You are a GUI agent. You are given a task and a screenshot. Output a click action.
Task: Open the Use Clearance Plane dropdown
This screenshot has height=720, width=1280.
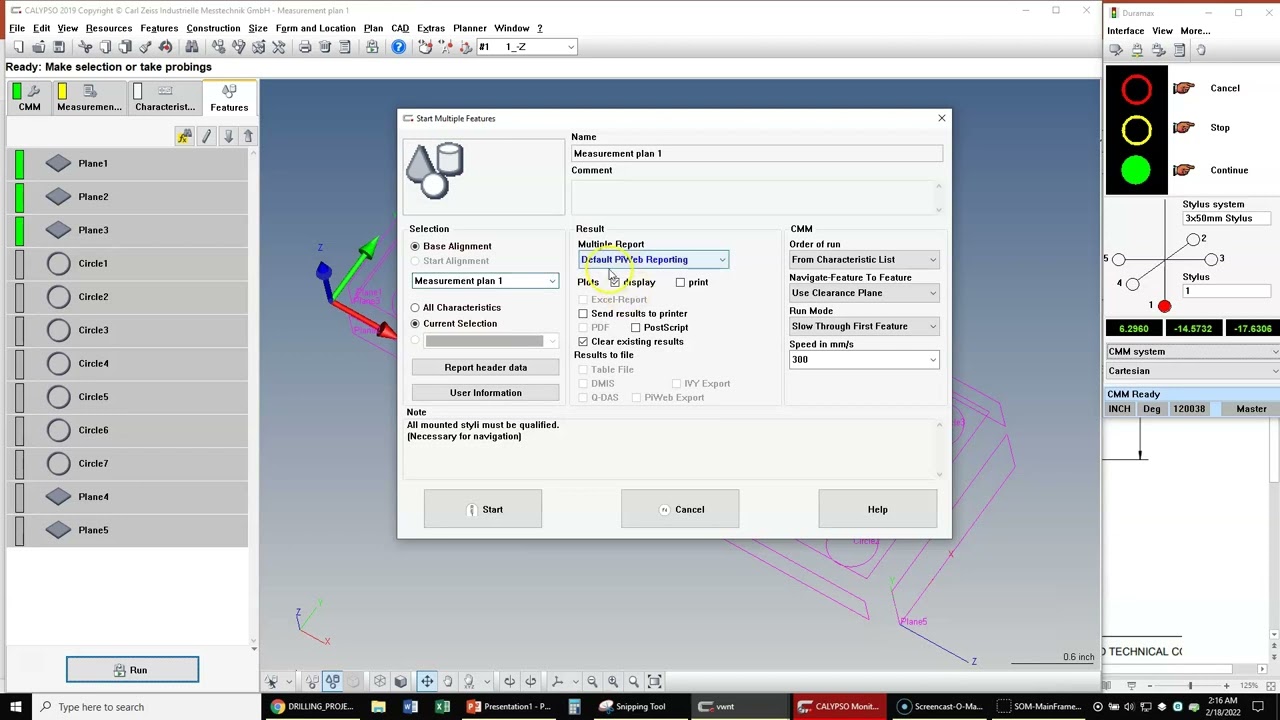[x=864, y=293]
